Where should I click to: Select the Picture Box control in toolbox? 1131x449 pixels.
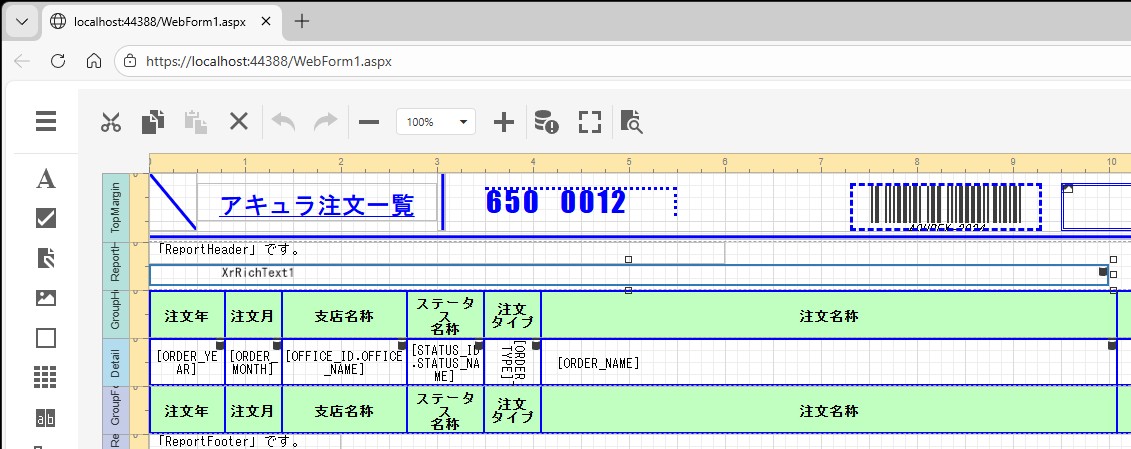[x=46, y=297]
